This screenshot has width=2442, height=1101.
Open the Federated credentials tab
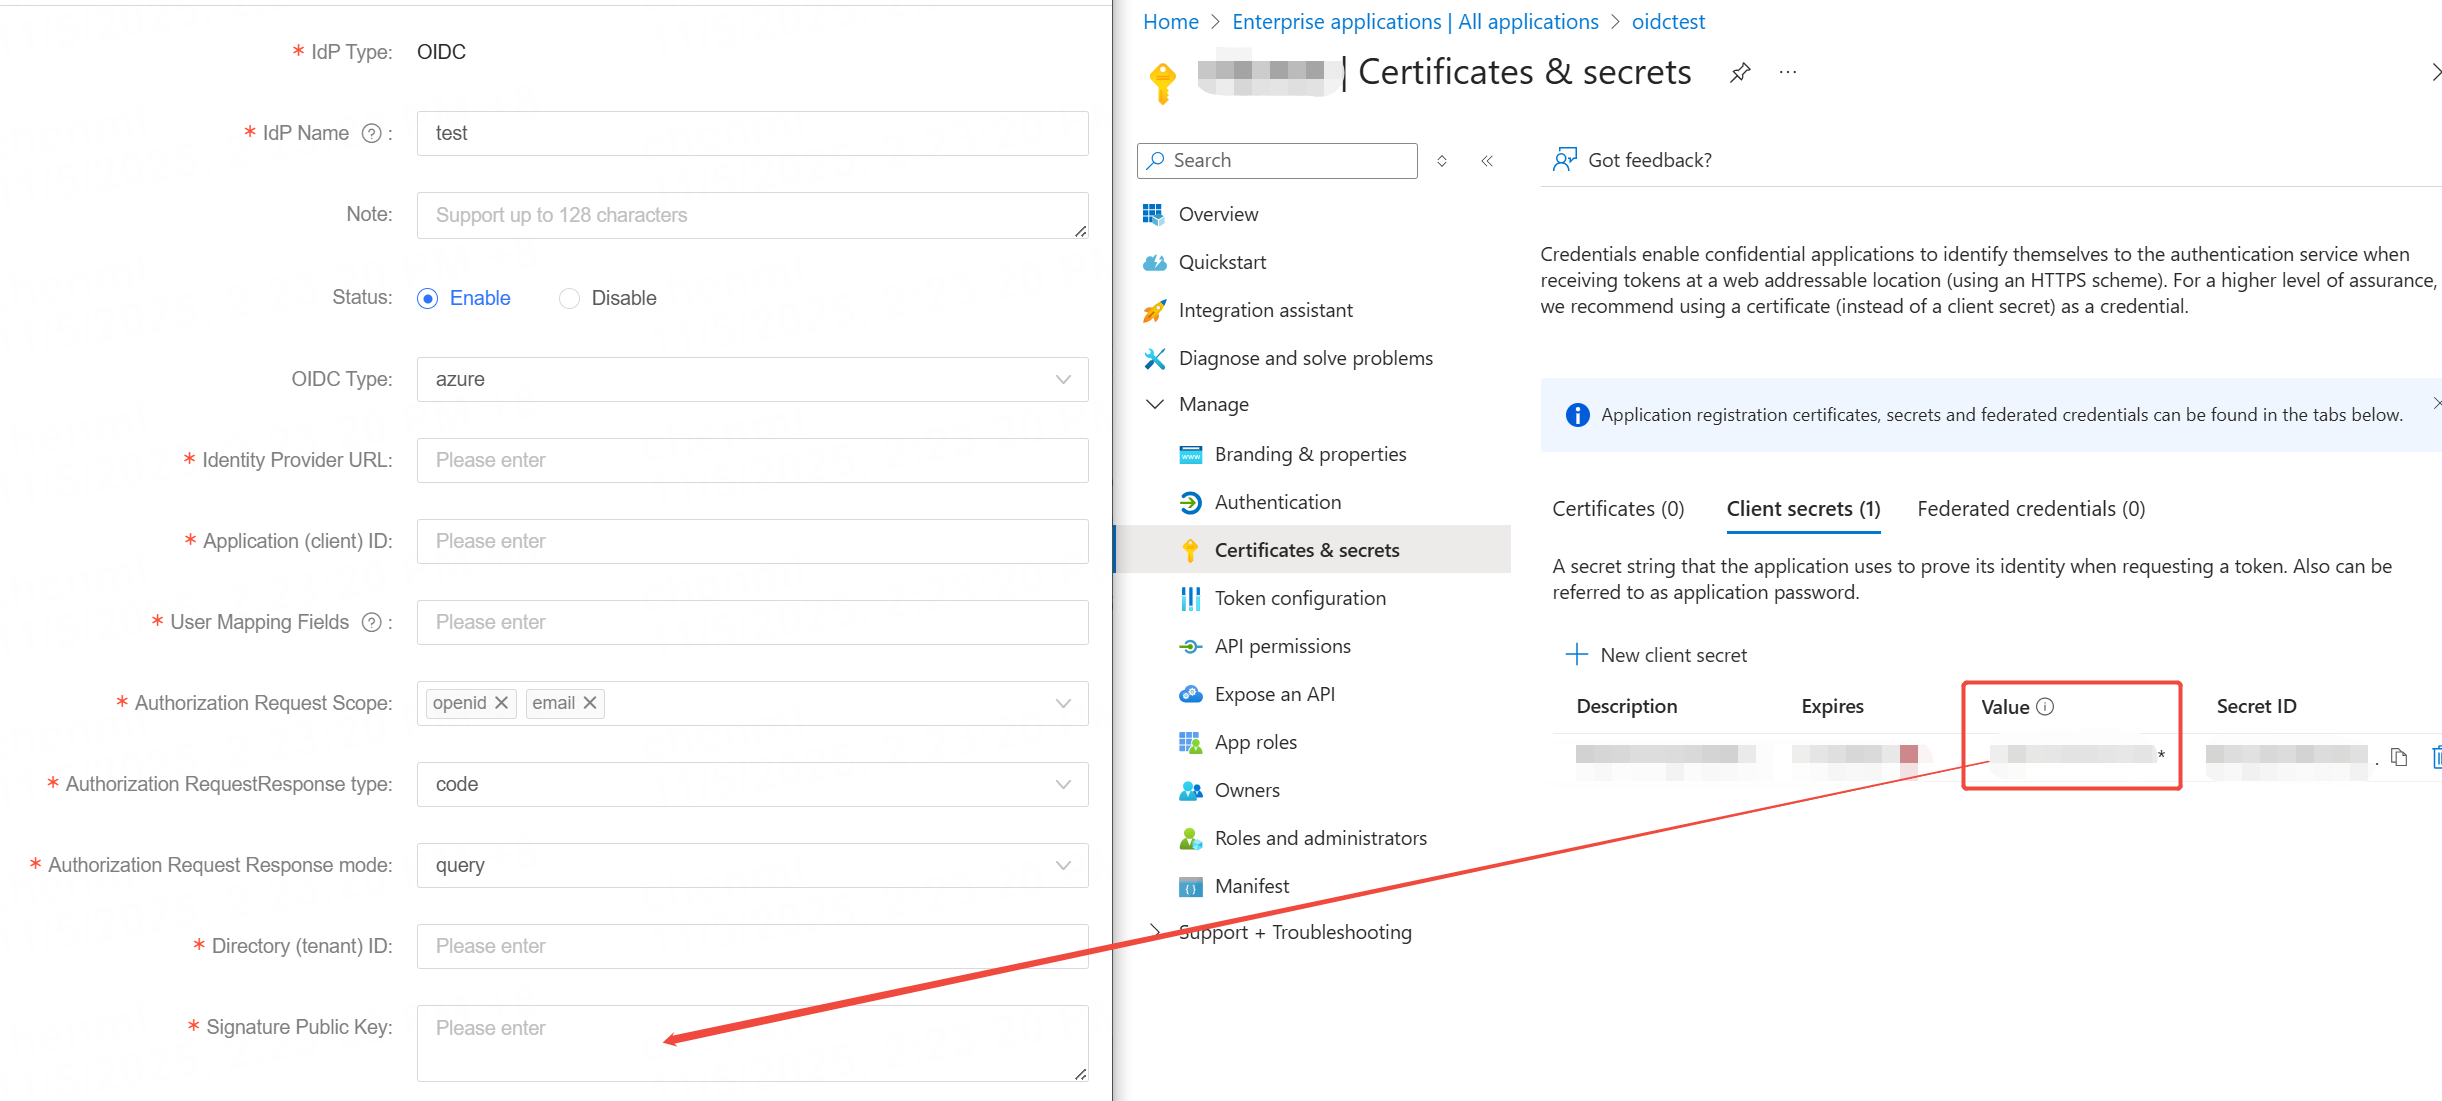(2029, 508)
